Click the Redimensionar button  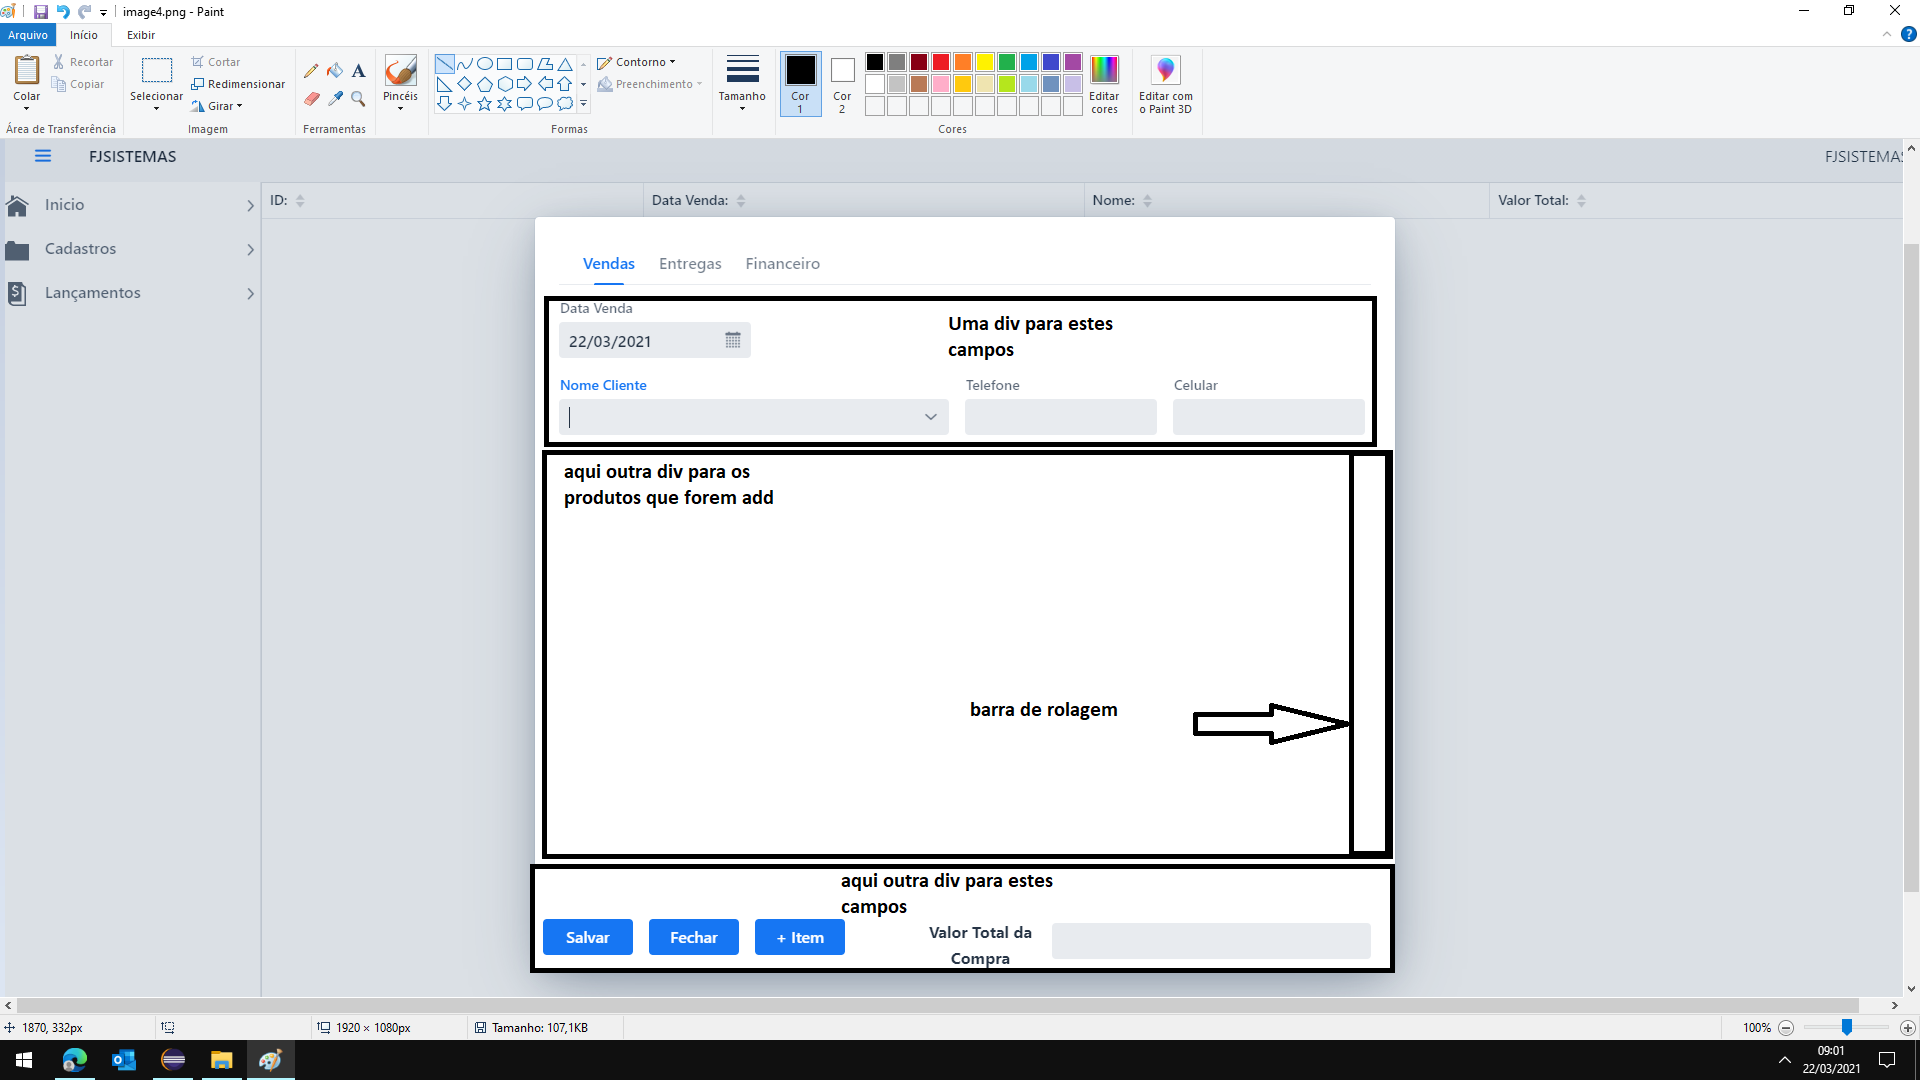click(x=238, y=84)
